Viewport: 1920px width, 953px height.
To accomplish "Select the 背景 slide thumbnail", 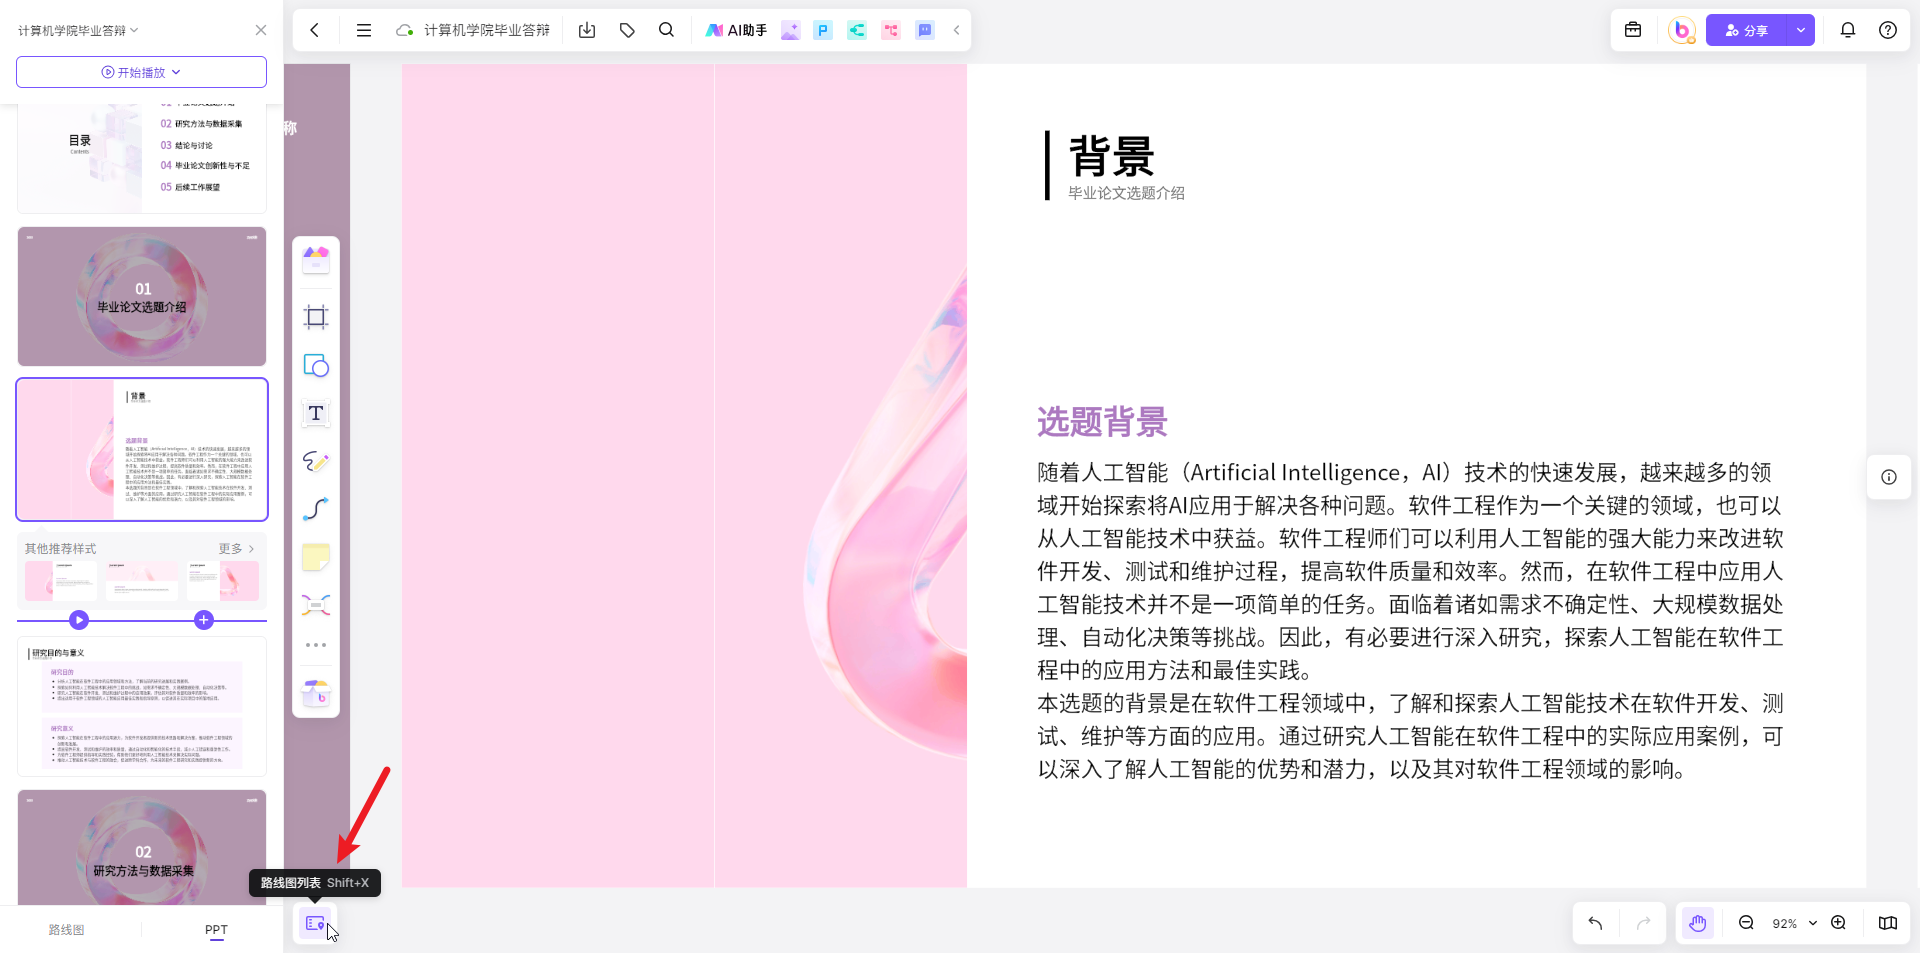I will point(142,450).
